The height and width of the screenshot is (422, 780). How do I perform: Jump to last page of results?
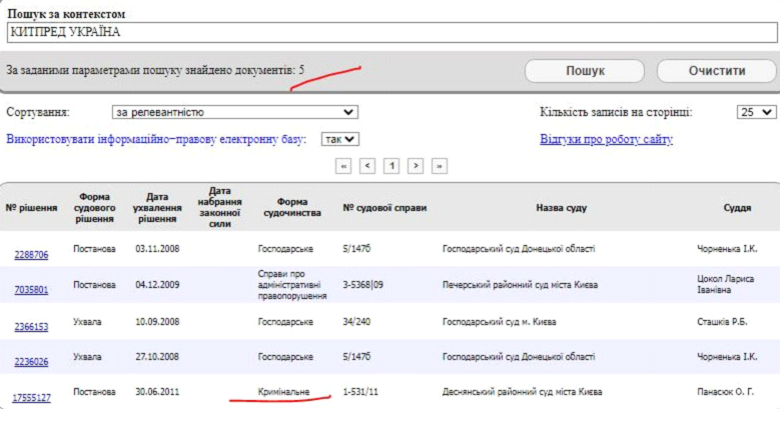(439, 166)
